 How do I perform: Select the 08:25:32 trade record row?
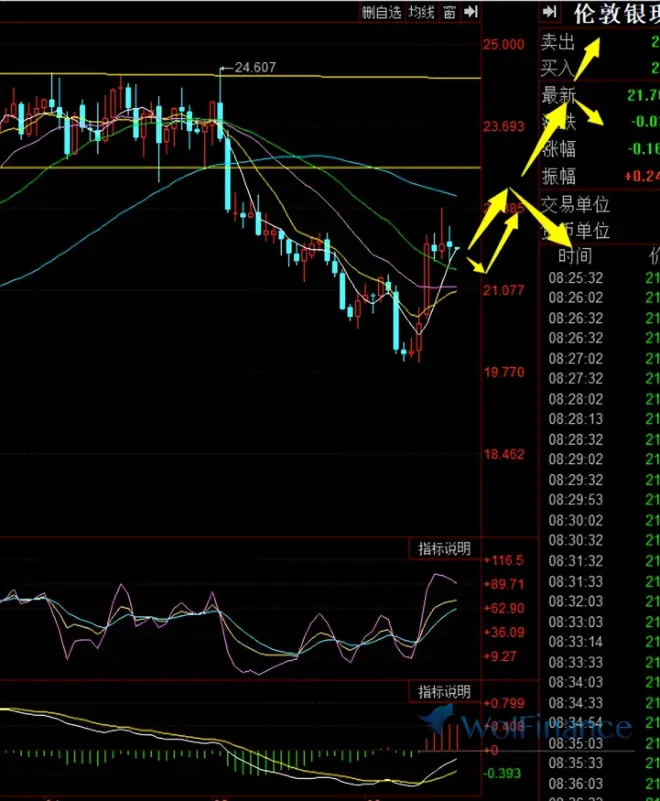click(575, 277)
